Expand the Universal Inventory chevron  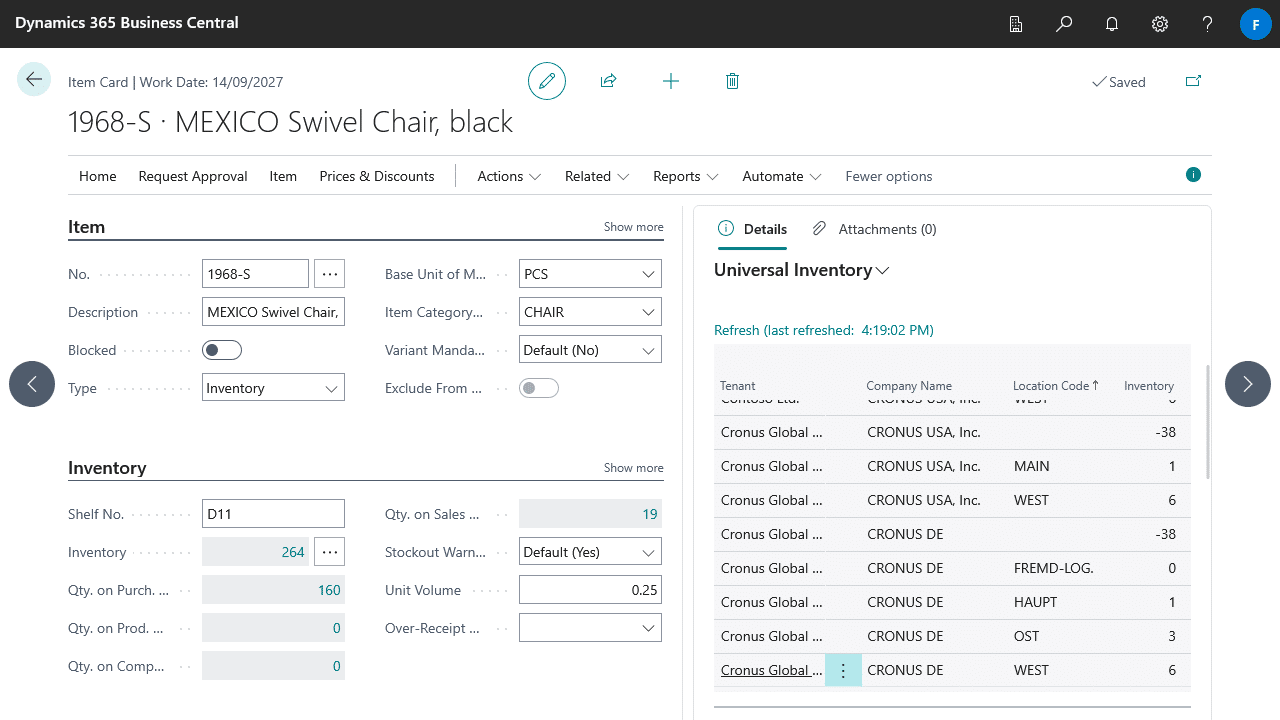pos(883,271)
